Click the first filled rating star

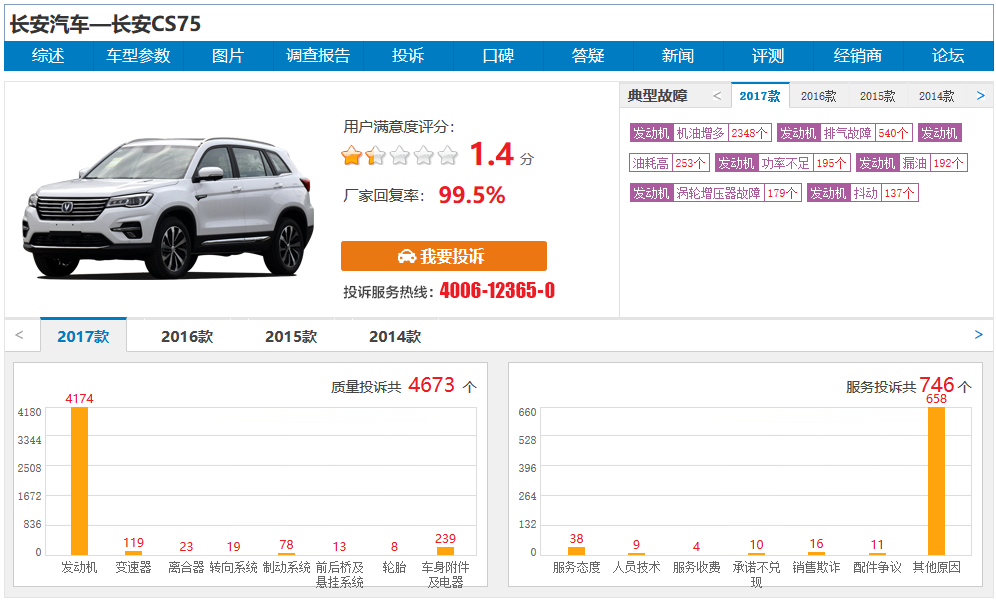tap(351, 155)
